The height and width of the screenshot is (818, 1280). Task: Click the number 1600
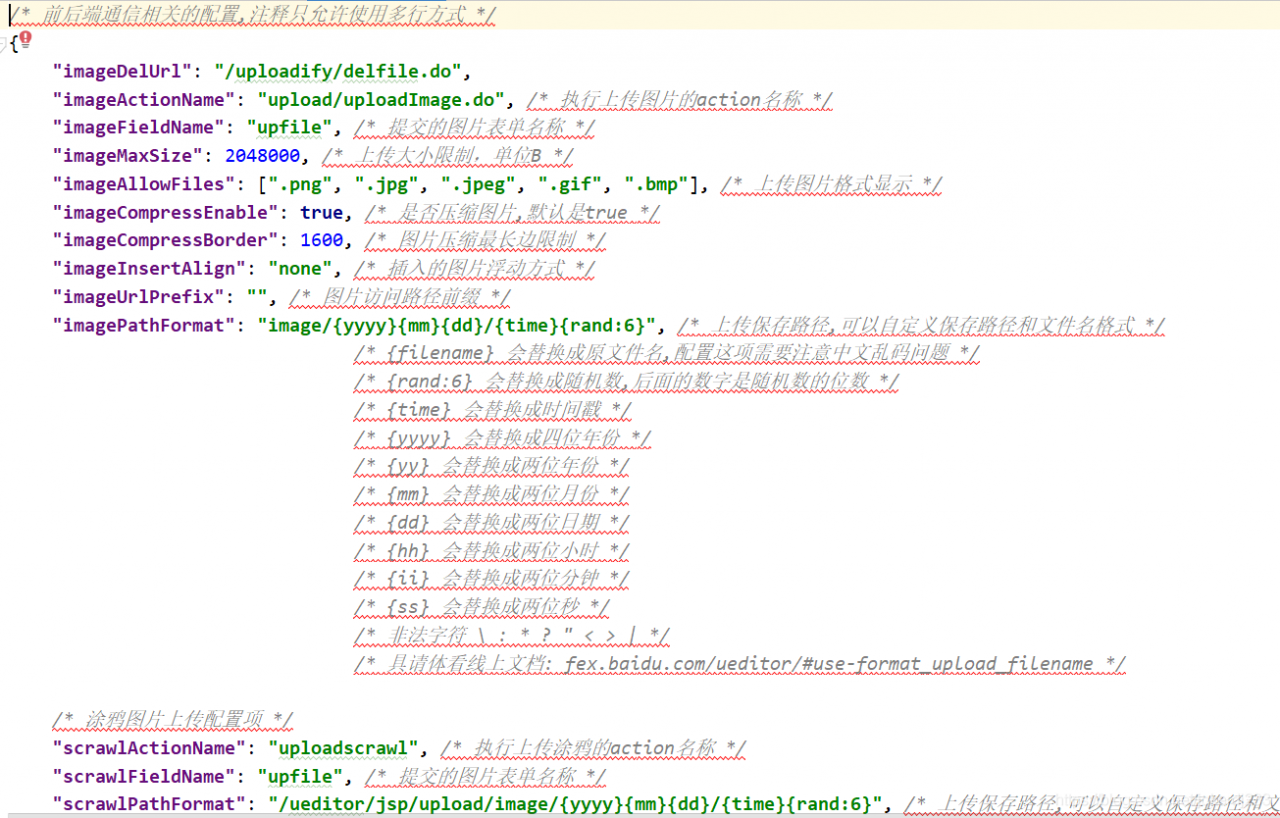click(x=321, y=240)
